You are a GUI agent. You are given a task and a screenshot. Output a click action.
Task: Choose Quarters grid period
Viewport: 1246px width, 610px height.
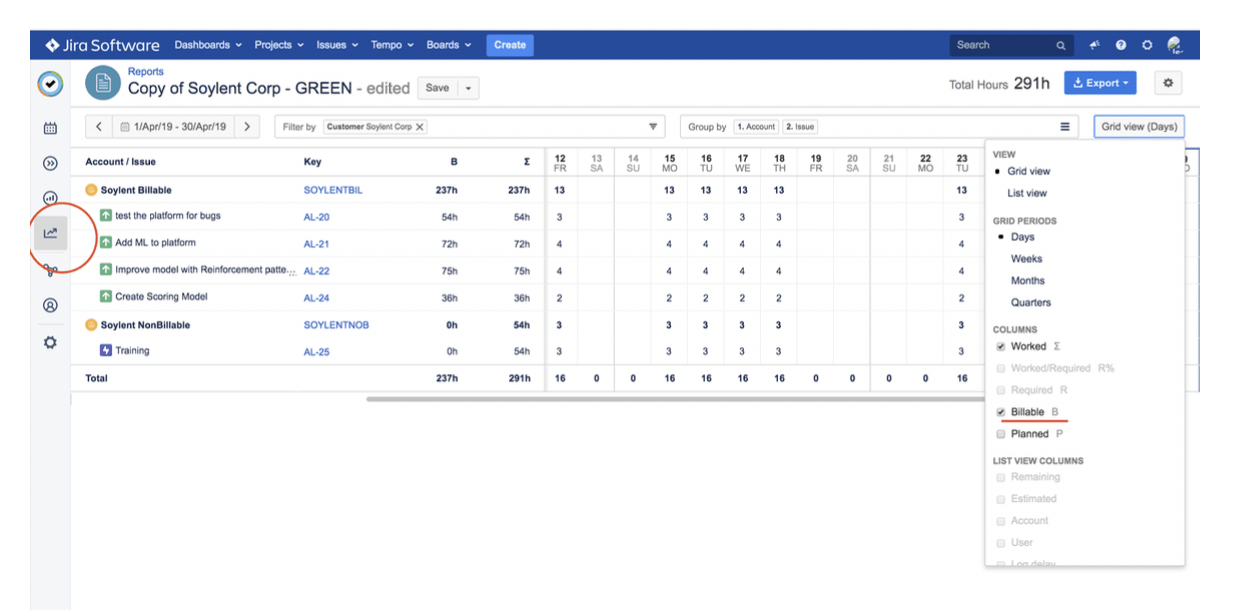tap(1031, 302)
